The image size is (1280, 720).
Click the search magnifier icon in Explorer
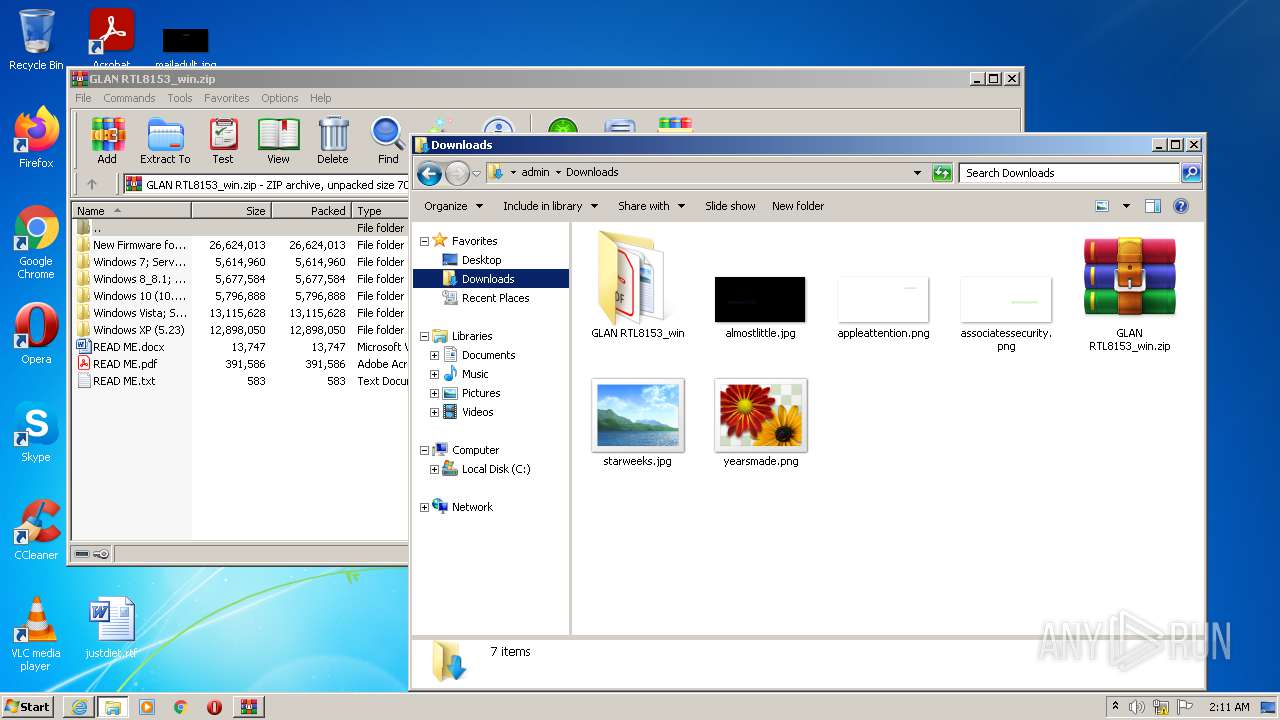[x=1191, y=173]
